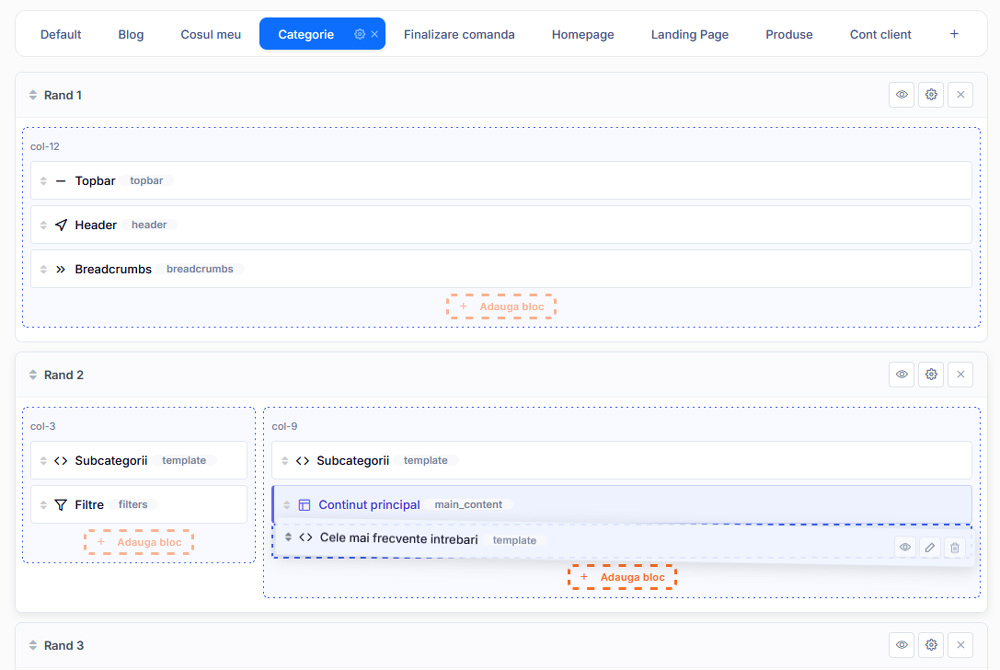Click Adauga bloc in col-12
1000x670 pixels.
pos(501,307)
